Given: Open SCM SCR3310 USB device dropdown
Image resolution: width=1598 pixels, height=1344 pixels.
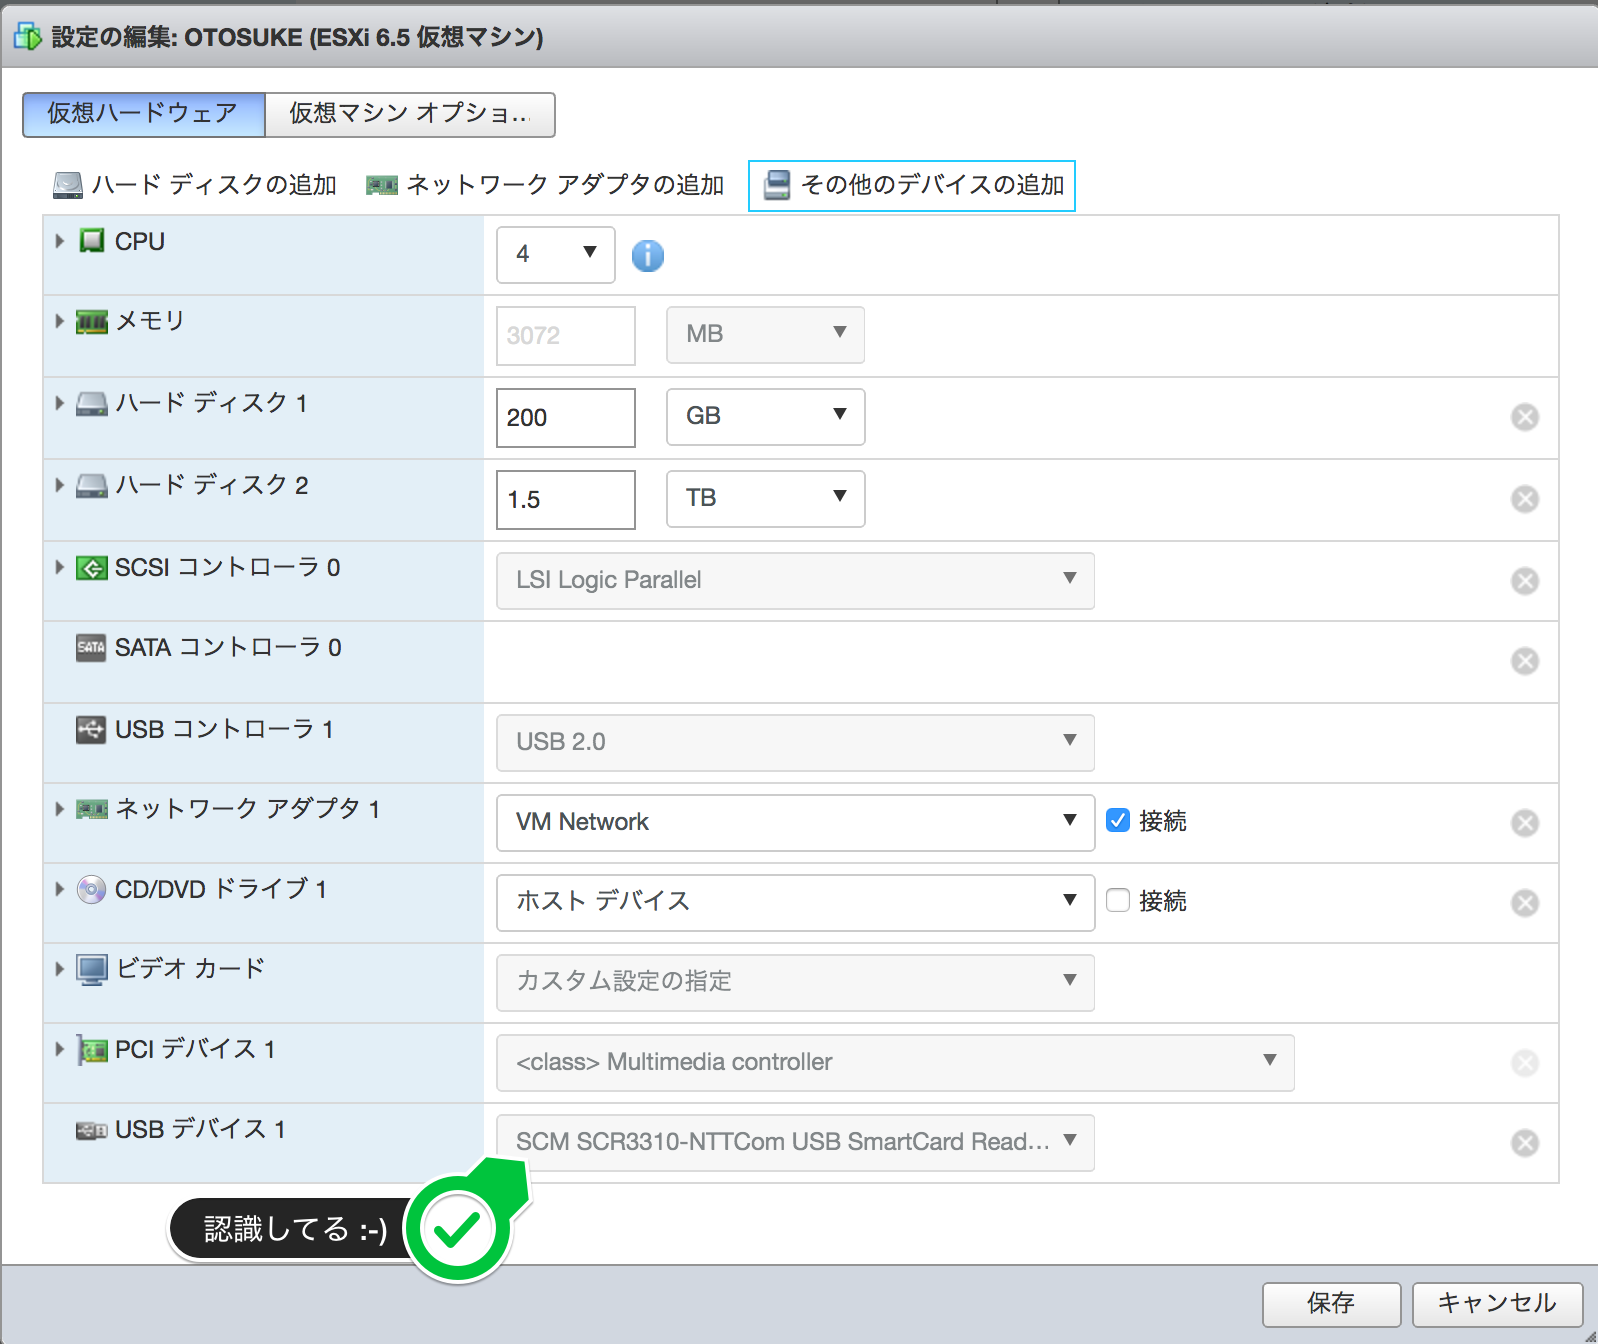Looking at the screenshot, I should (796, 1143).
